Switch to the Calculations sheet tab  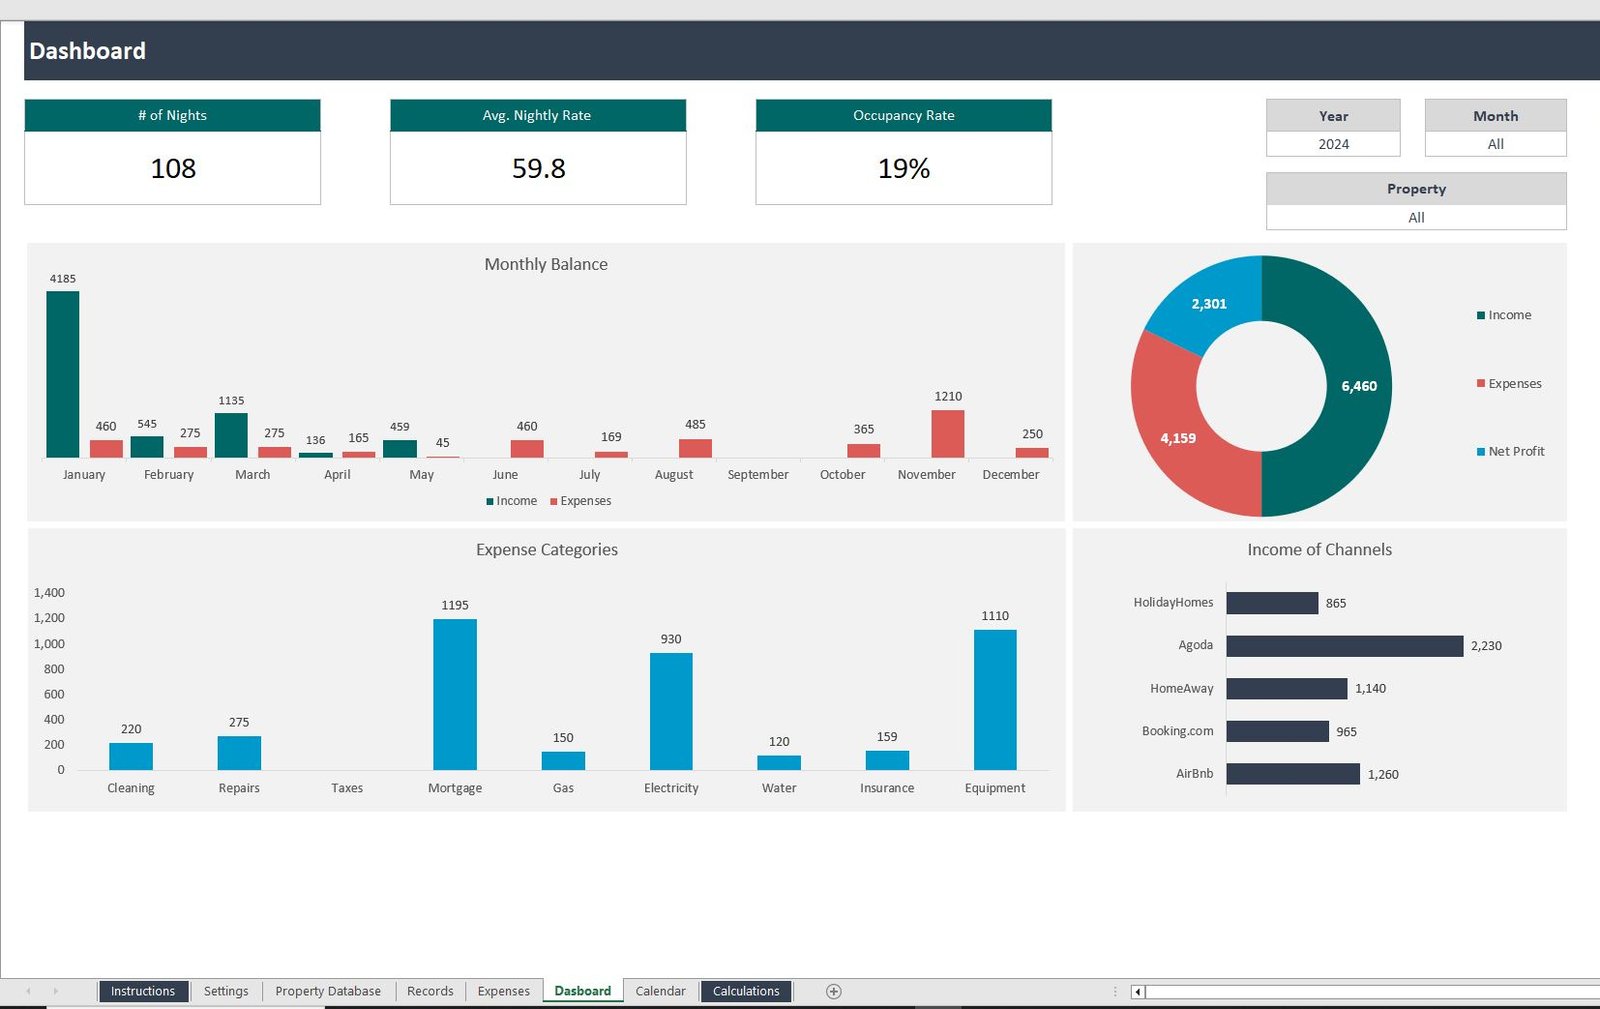point(746,991)
